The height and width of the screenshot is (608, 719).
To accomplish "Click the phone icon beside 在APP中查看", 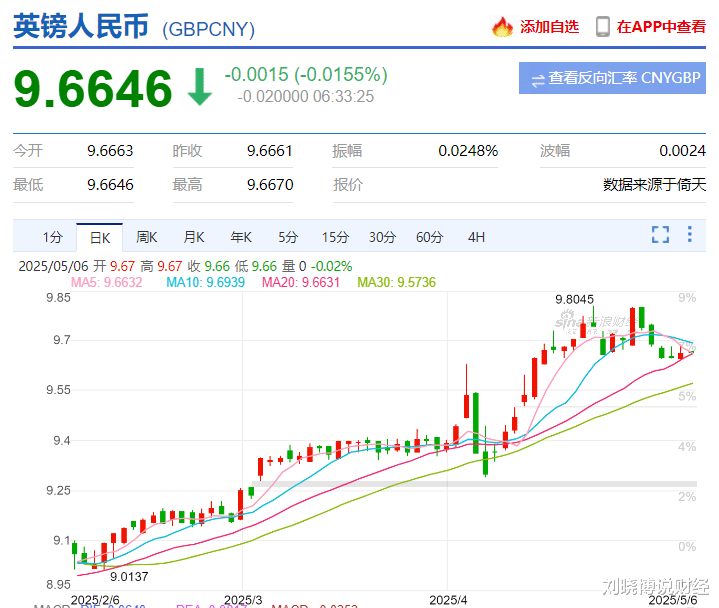I will pyautogui.click(x=603, y=27).
